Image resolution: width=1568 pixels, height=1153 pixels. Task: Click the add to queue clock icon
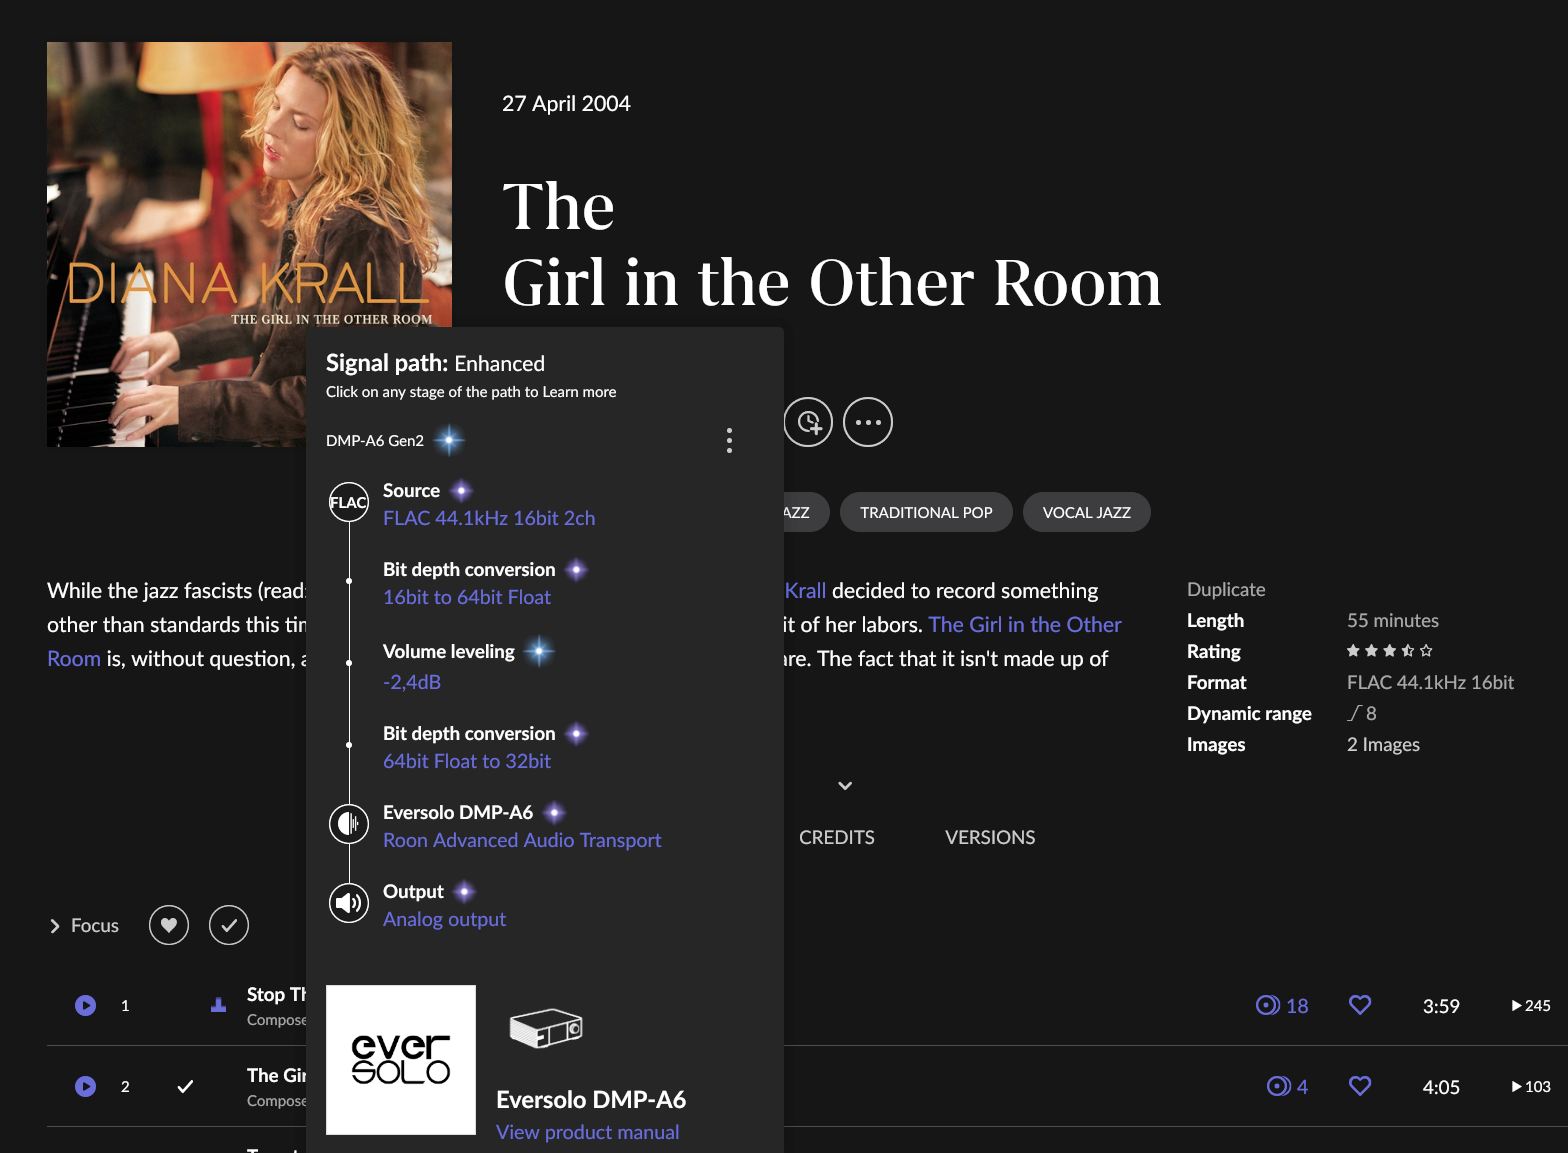808,422
